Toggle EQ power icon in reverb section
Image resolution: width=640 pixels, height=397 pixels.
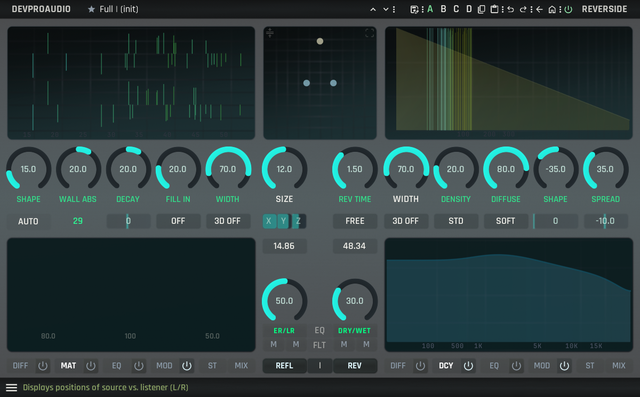(516, 366)
